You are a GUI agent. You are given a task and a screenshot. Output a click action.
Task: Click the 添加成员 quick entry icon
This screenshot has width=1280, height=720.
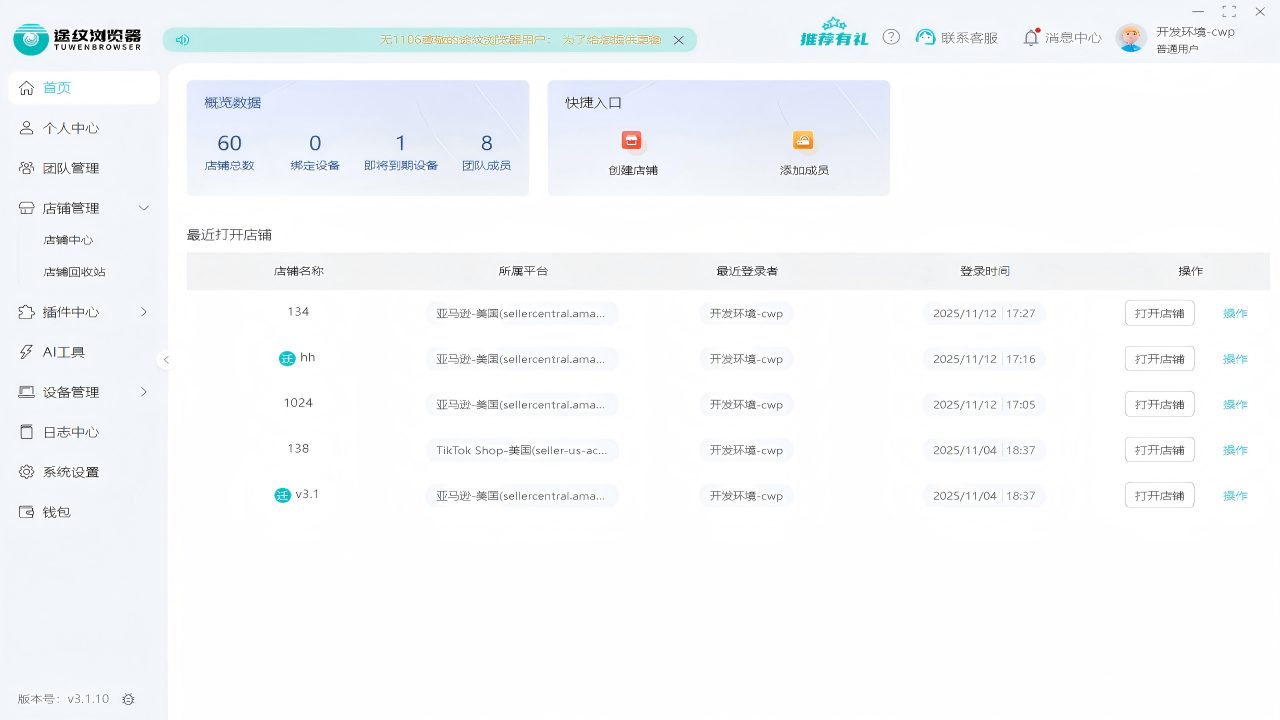click(x=803, y=140)
